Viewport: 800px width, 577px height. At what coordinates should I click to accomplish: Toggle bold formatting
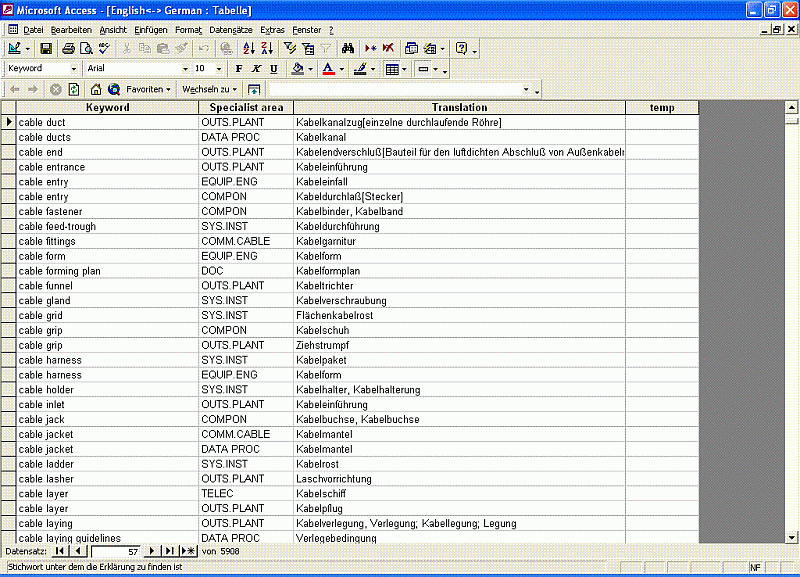(239, 69)
